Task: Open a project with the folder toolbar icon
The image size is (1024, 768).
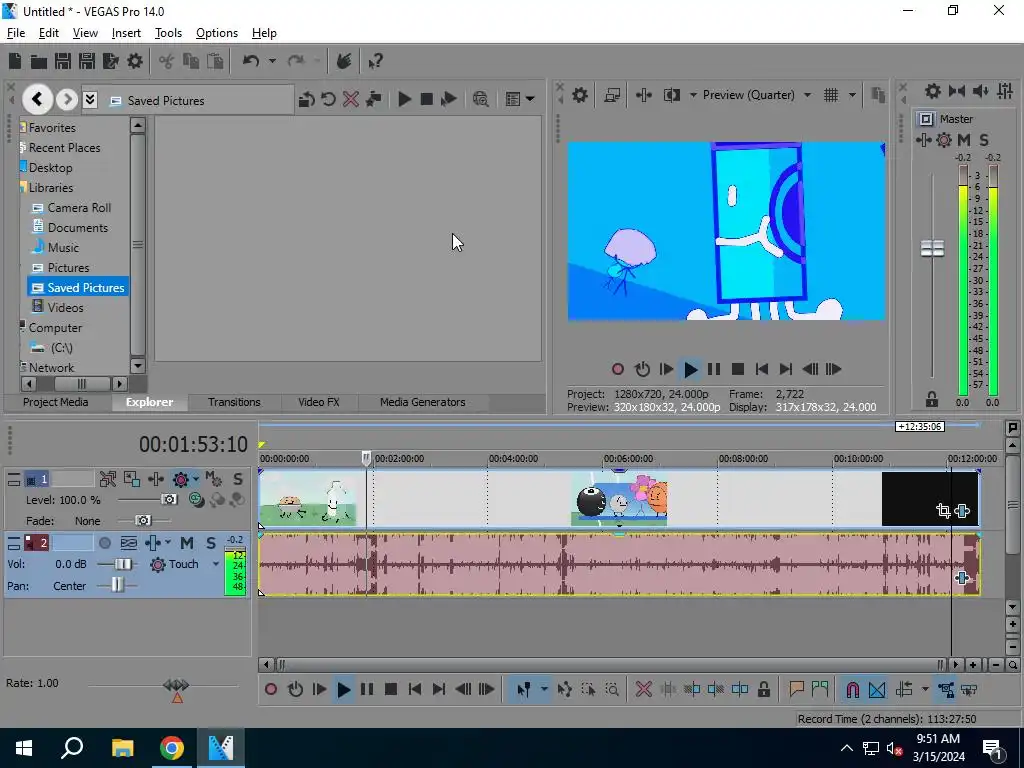Action: pyautogui.click(x=39, y=61)
